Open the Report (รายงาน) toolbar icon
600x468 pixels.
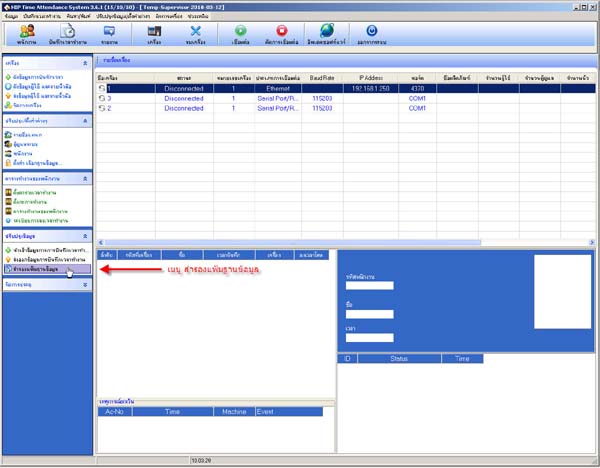(x=109, y=34)
